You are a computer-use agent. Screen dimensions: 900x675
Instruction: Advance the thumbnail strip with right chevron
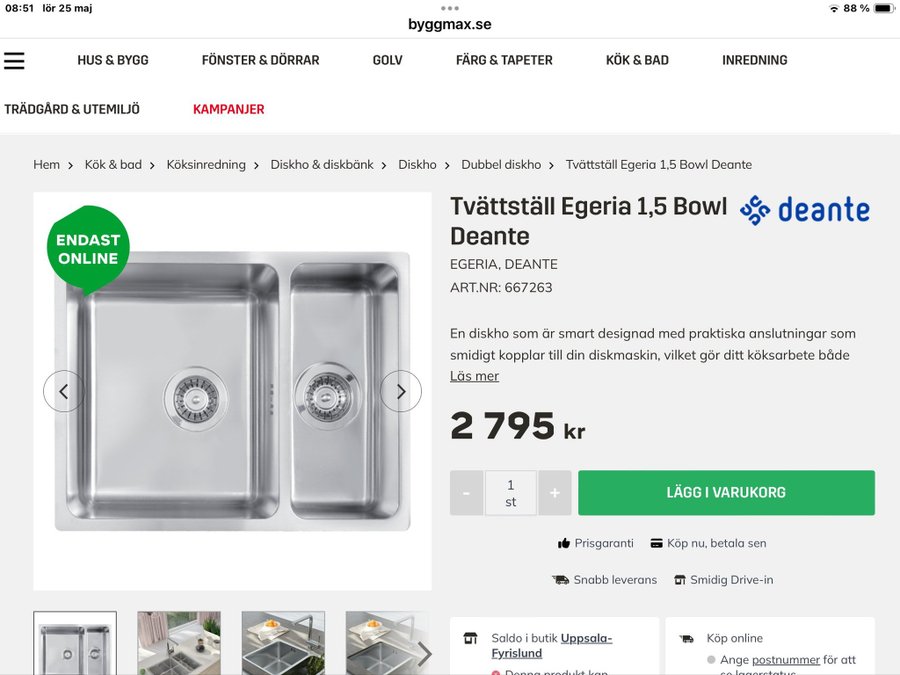pos(425,654)
